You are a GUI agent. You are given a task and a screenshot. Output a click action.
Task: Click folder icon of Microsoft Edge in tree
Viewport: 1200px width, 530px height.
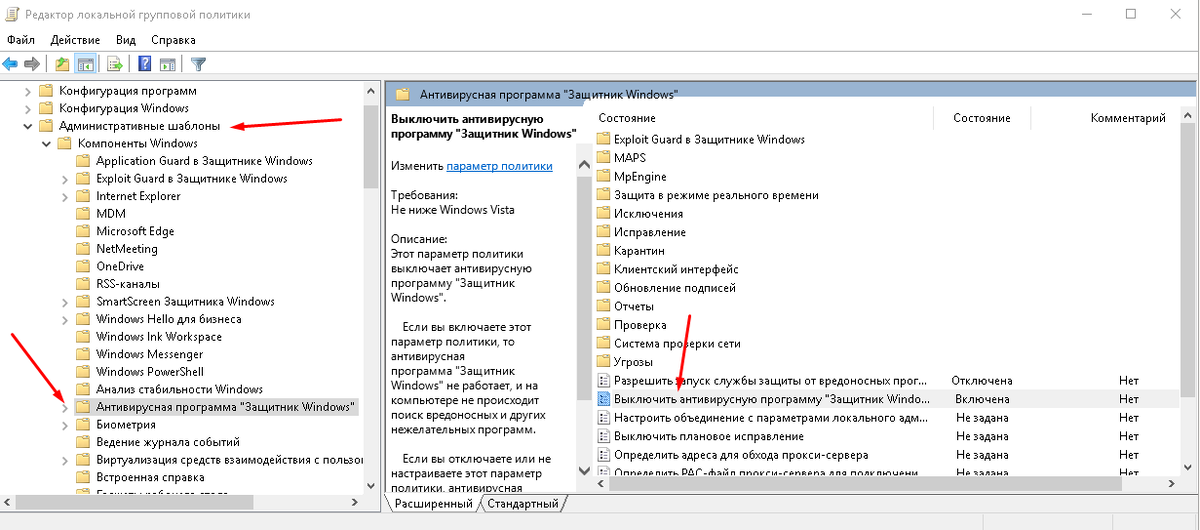84,231
